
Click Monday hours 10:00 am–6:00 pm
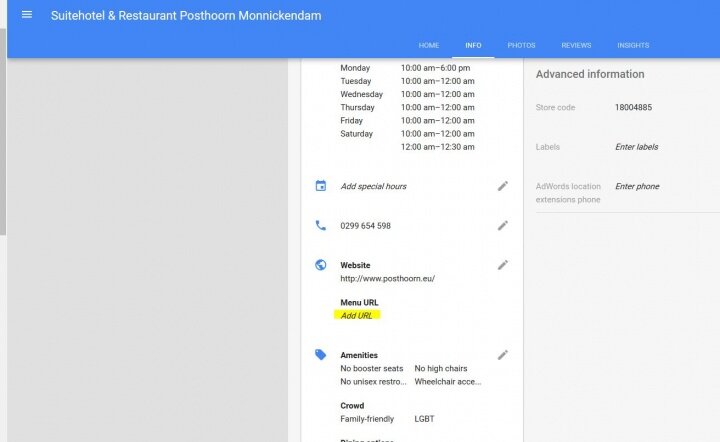[x=435, y=68]
